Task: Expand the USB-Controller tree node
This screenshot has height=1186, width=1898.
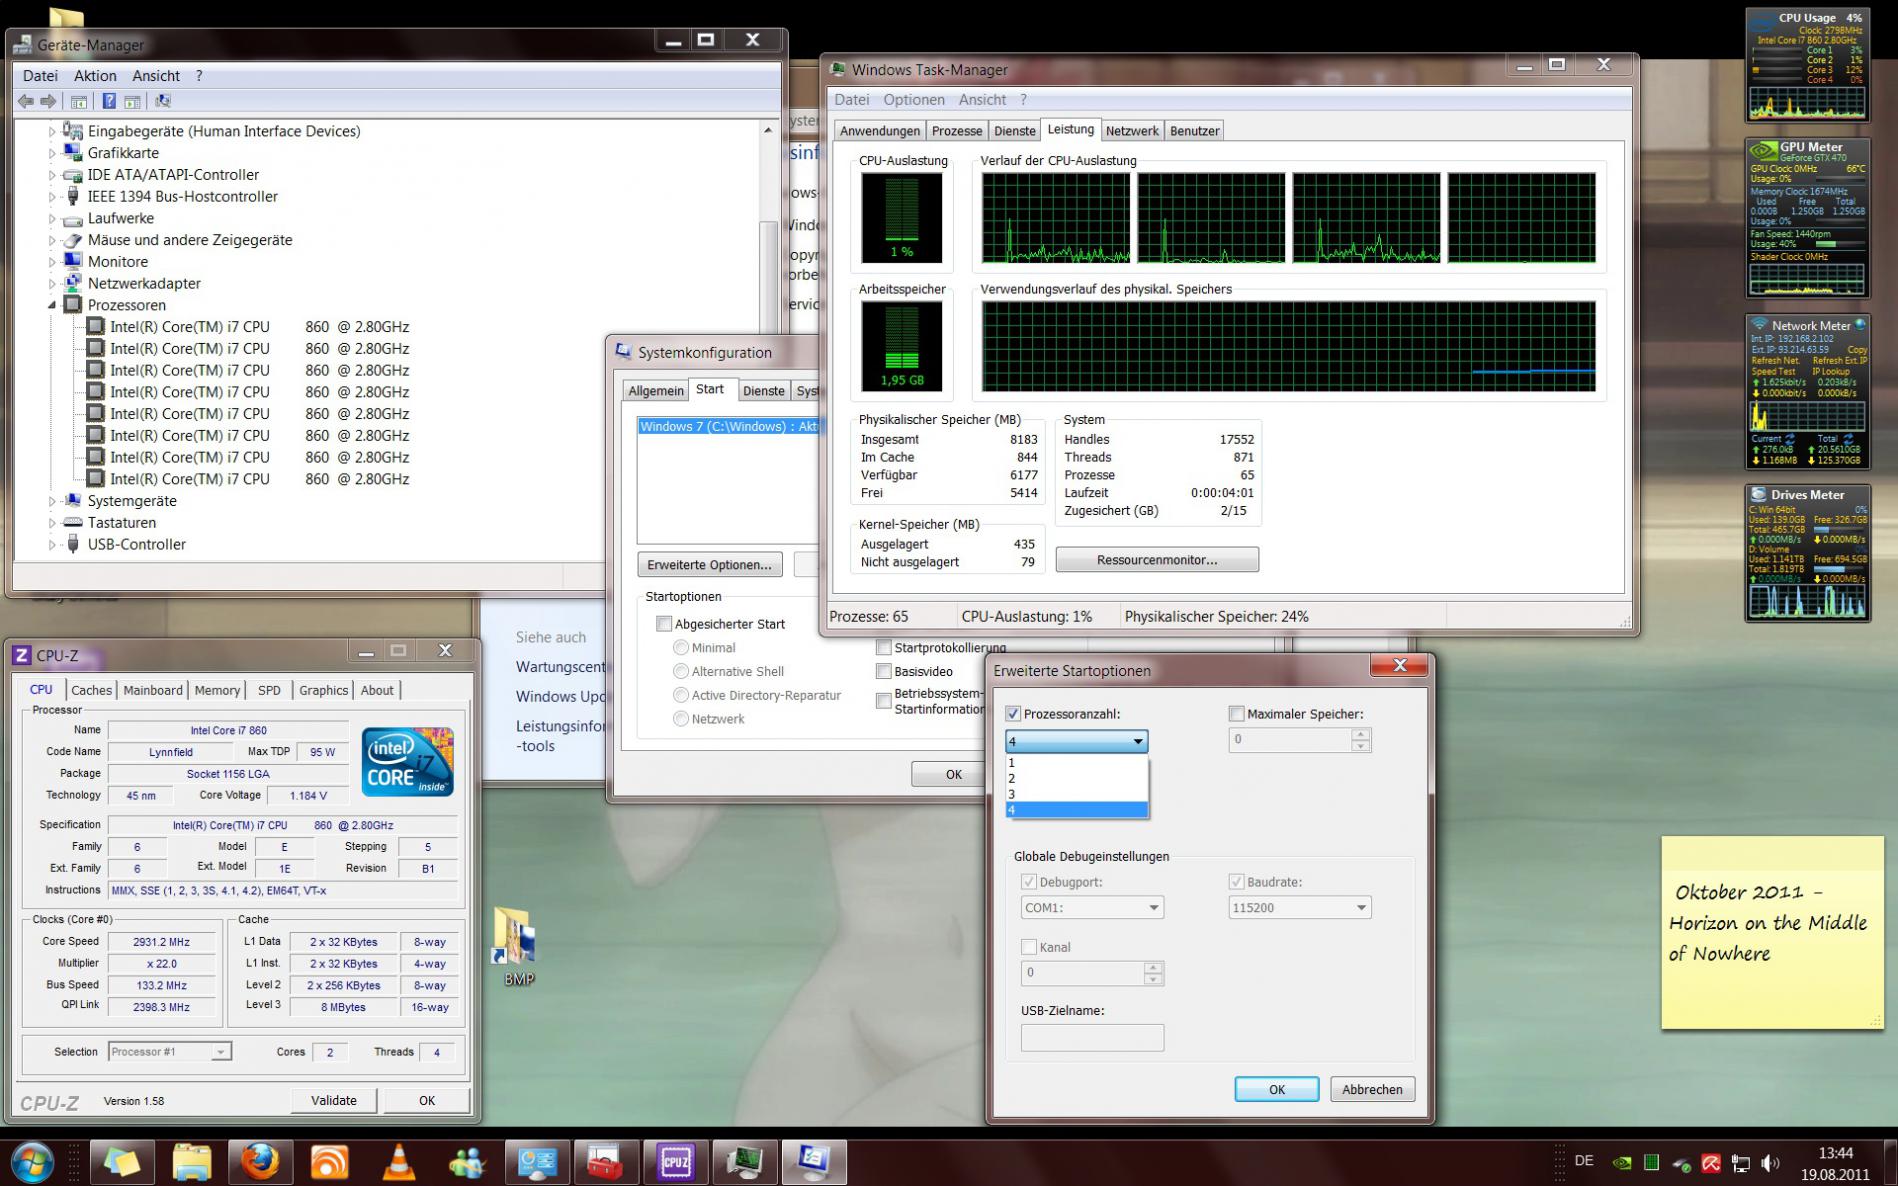Action: [x=52, y=545]
